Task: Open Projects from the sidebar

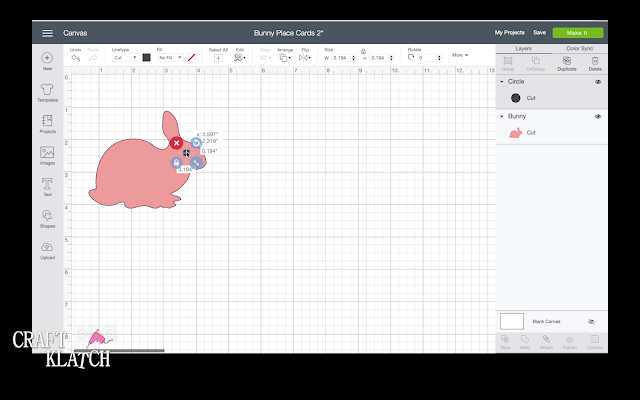Action: 47,124
